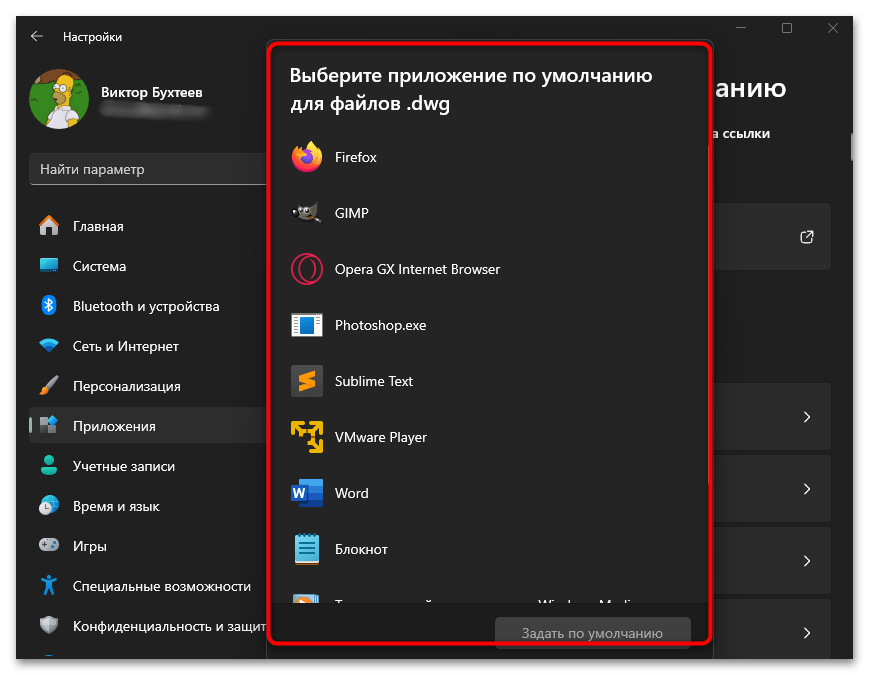The image size is (869, 675).
Task: Select Opera GX Internet Browser entry
Action: 489,269
